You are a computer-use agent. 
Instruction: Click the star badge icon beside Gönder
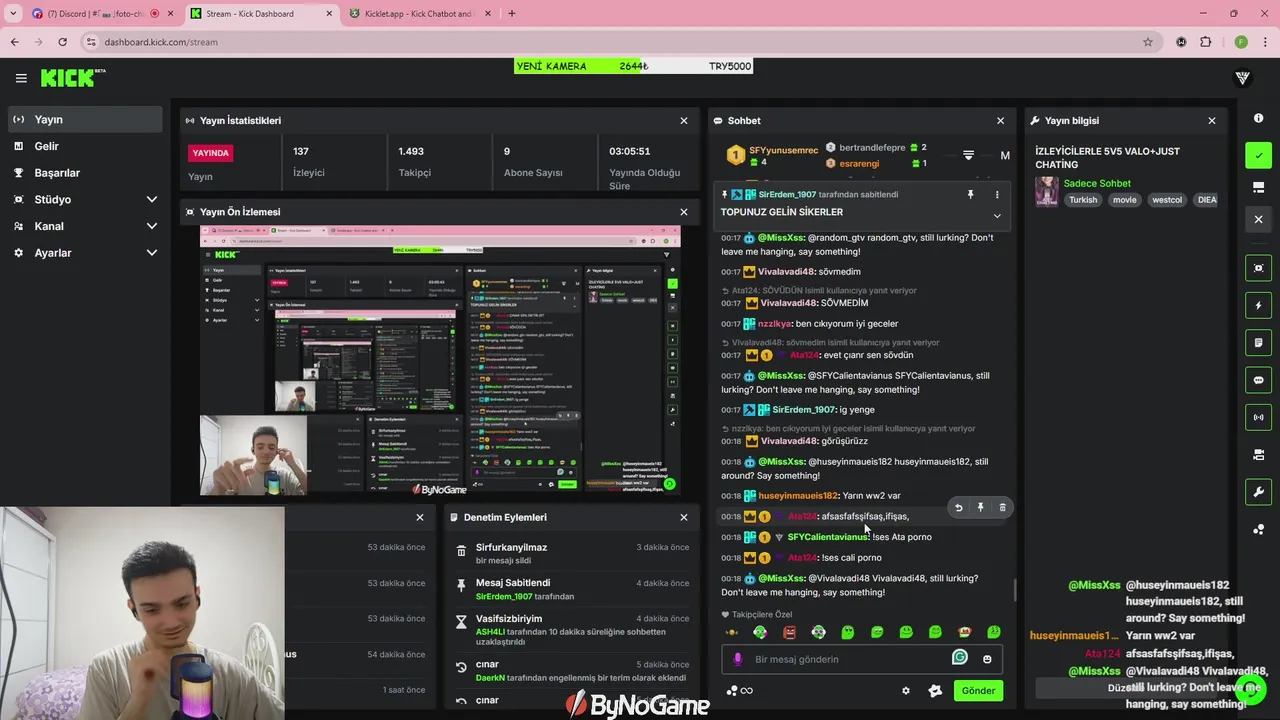click(x=935, y=690)
